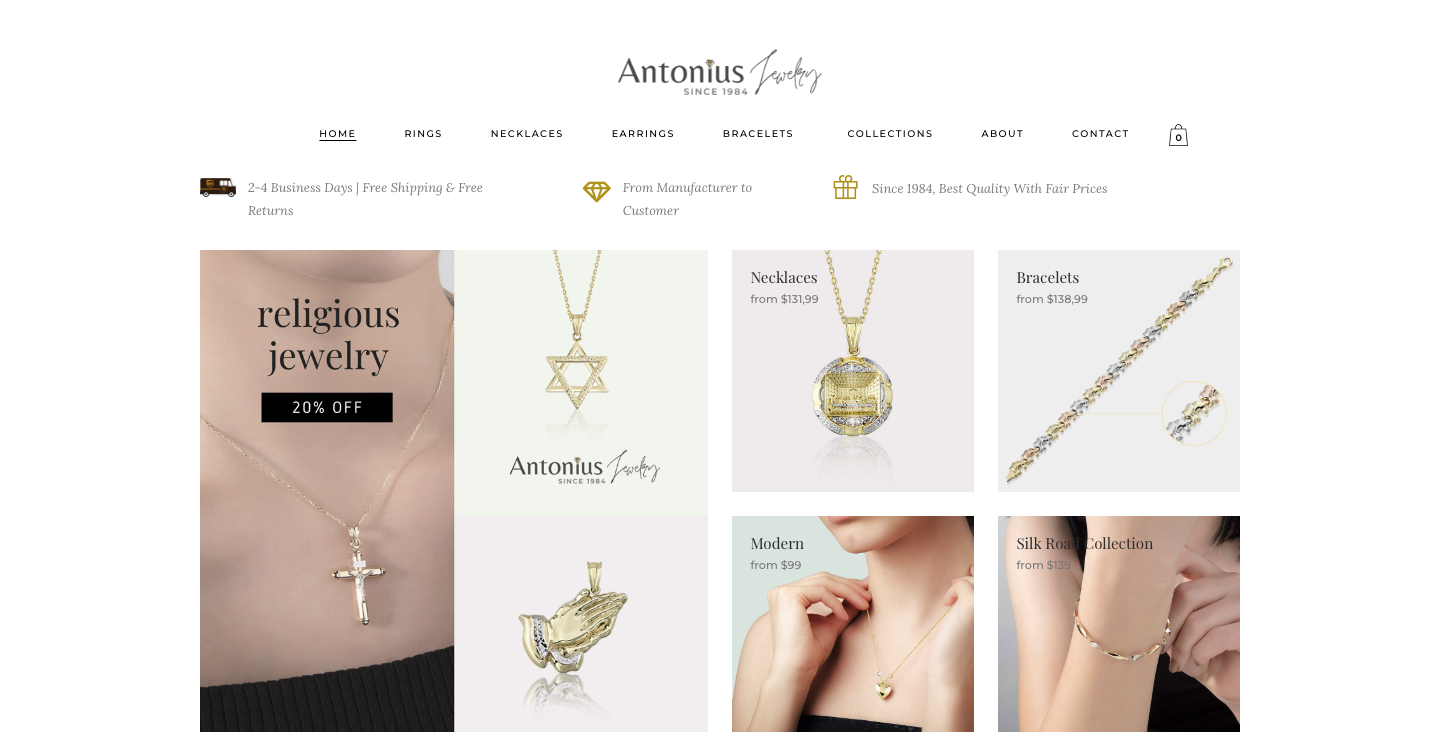Click the gift box icon
Screen dimensions: 1440x732
[x=846, y=188]
